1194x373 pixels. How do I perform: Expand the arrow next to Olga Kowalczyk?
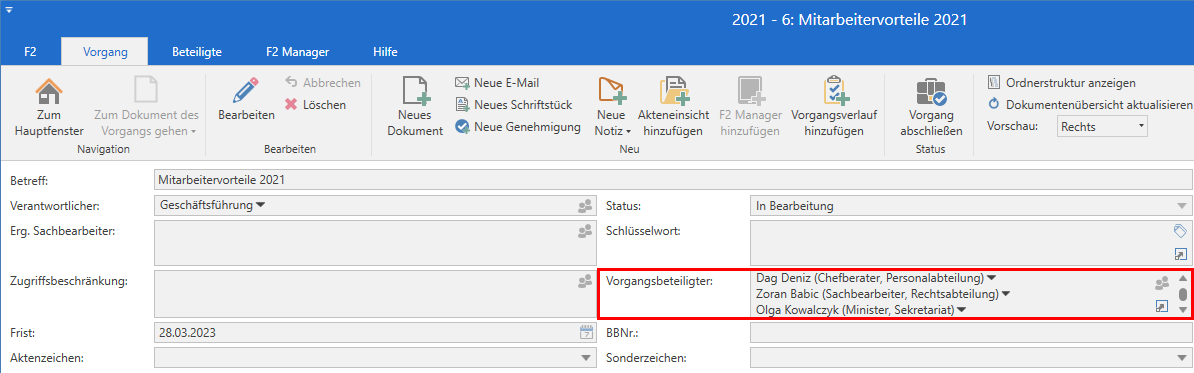coord(962,310)
